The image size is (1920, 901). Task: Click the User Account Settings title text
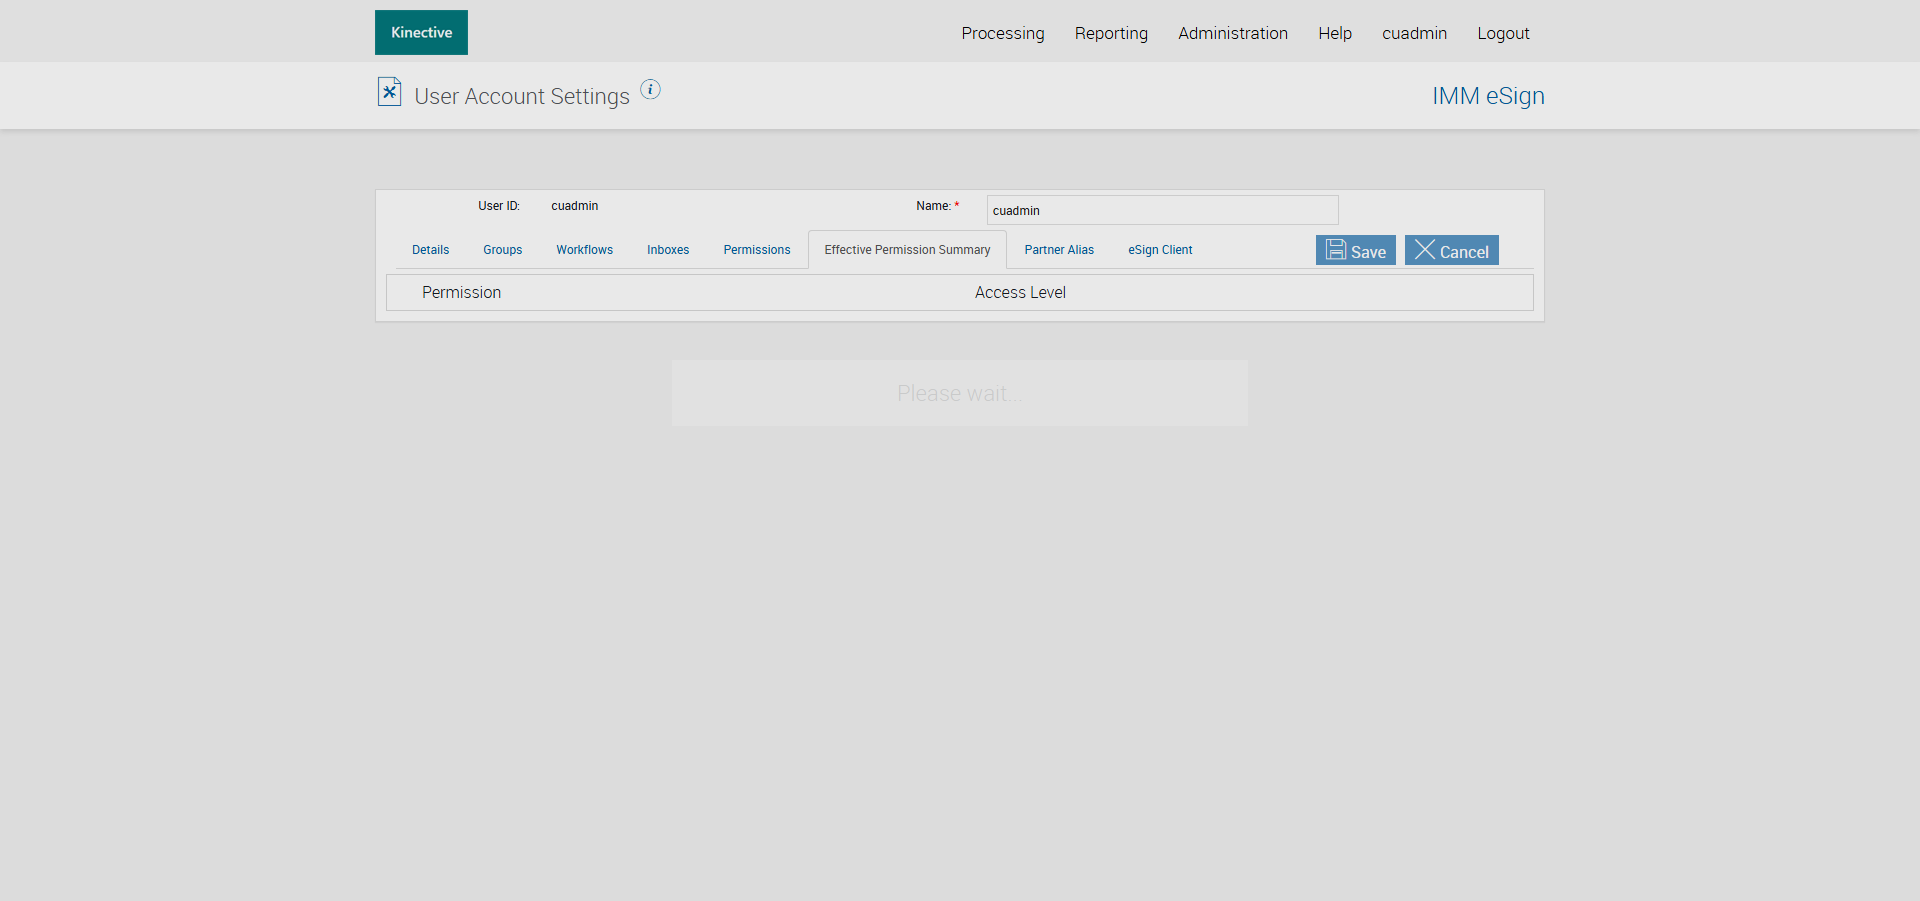(522, 96)
